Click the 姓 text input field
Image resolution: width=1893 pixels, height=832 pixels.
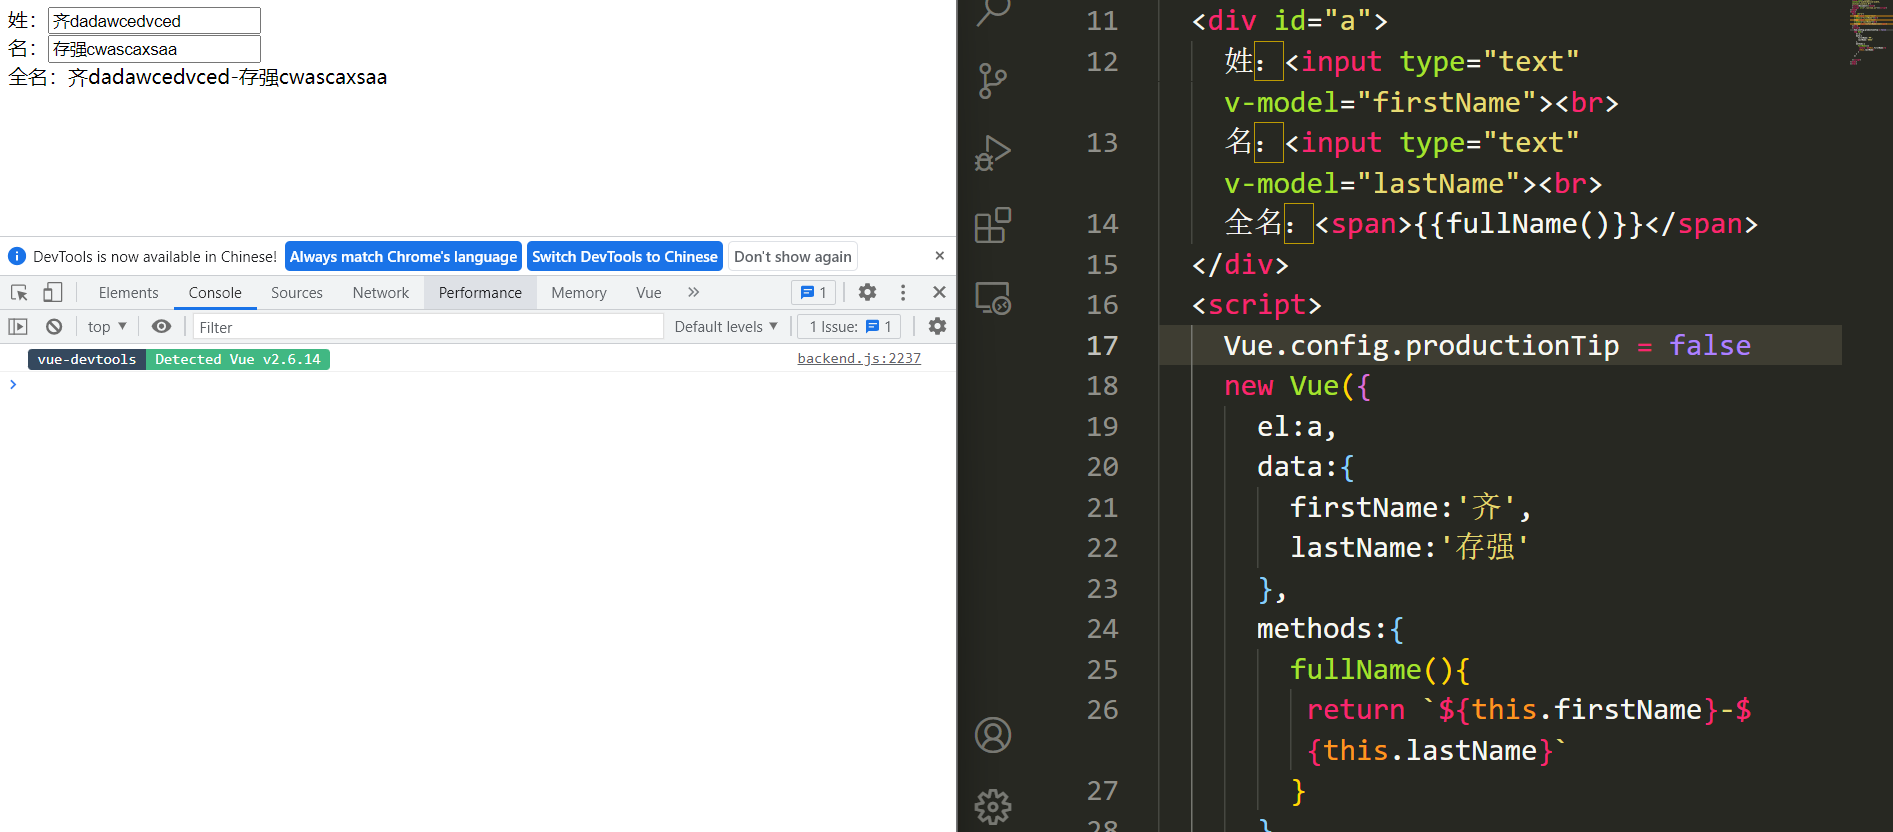[154, 20]
